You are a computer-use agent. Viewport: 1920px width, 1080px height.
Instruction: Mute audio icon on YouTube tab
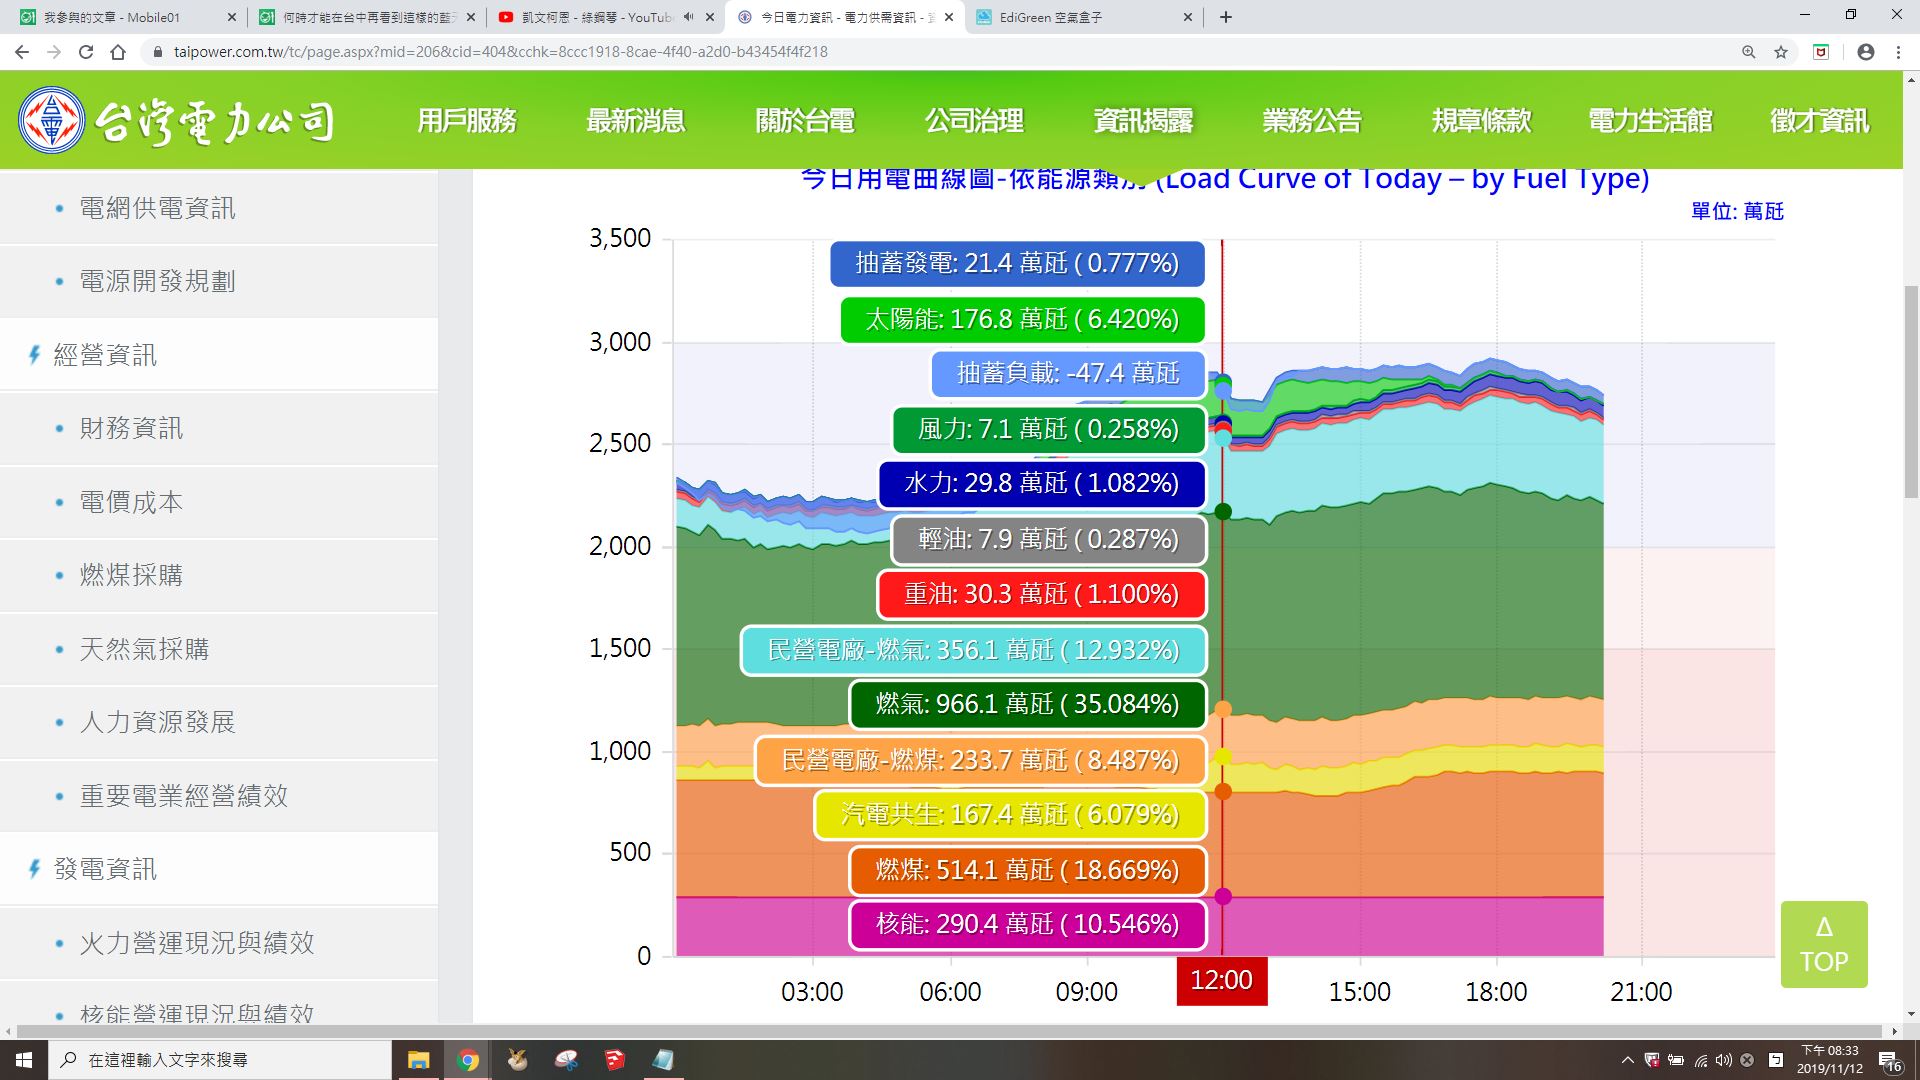tap(688, 17)
